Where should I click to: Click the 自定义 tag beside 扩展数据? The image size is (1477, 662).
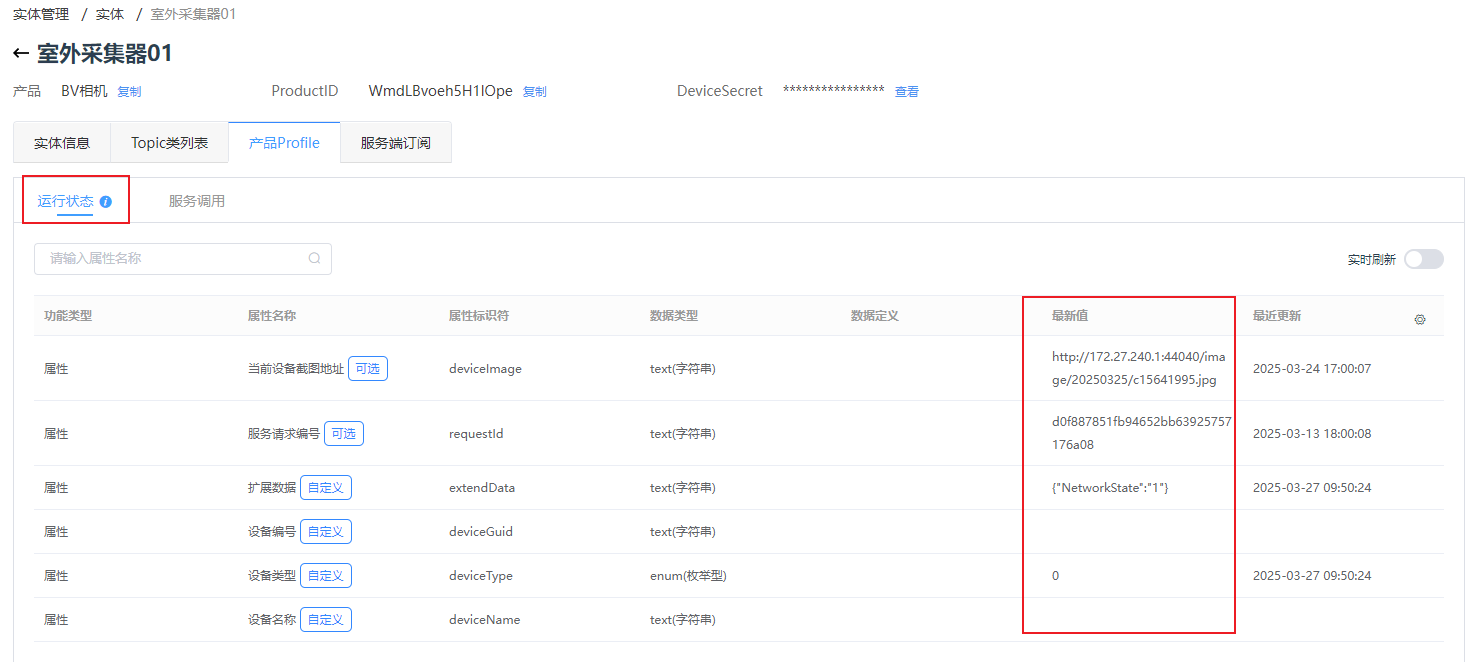click(326, 488)
